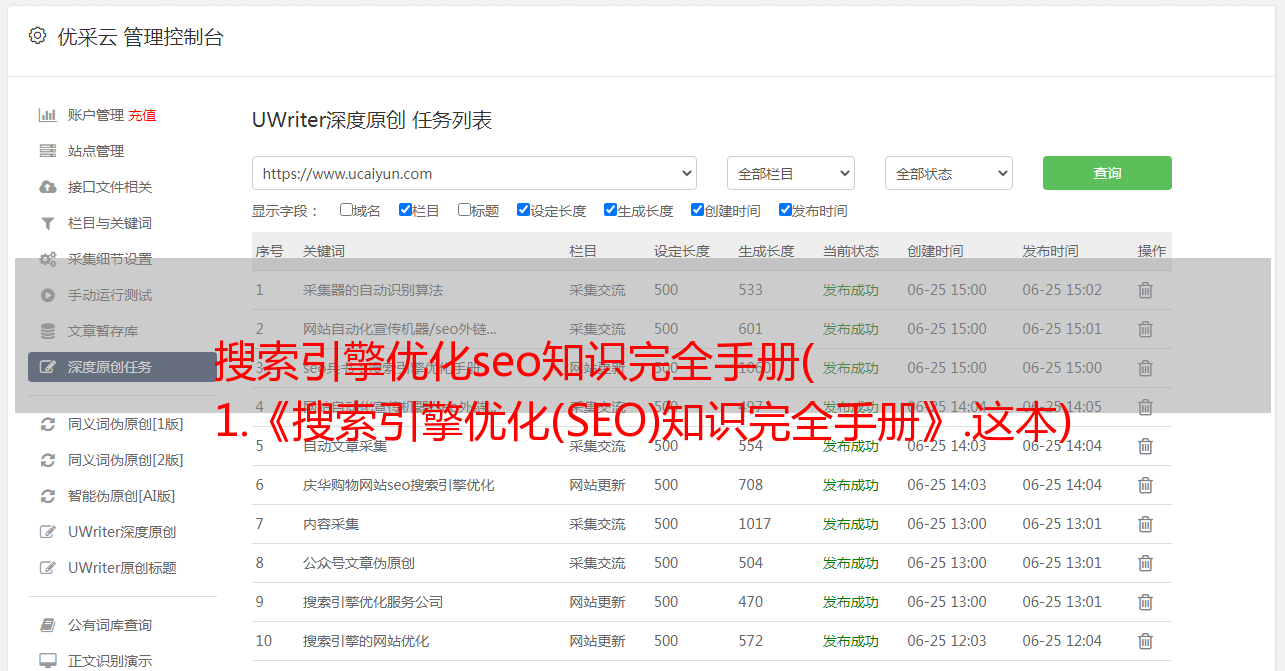Click the UWriter原创标题 edit icon
The image size is (1285, 671).
point(47,568)
